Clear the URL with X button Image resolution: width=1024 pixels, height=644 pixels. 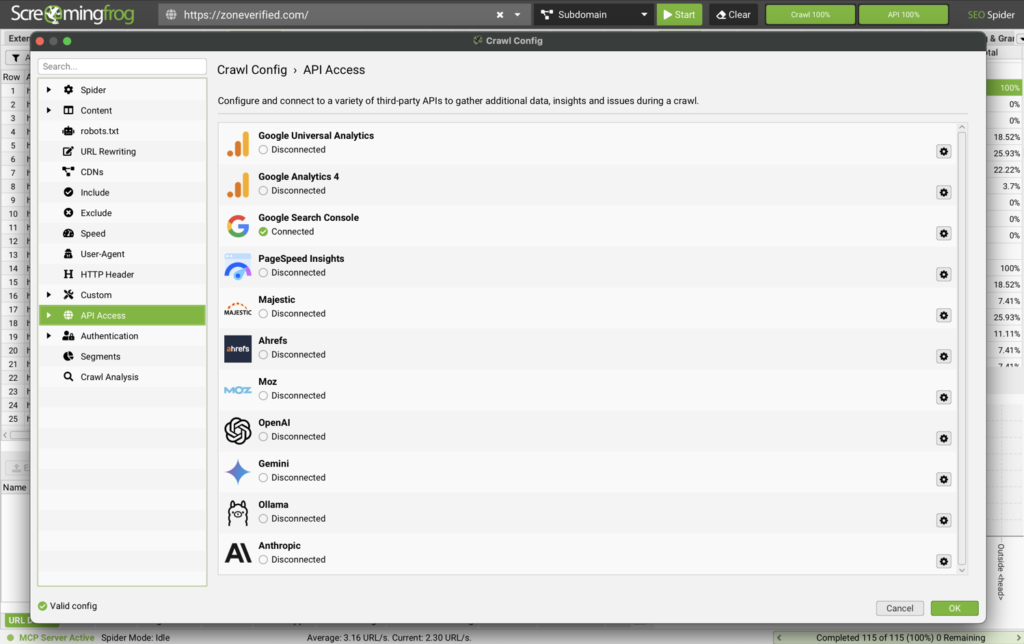(x=500, y=14)
